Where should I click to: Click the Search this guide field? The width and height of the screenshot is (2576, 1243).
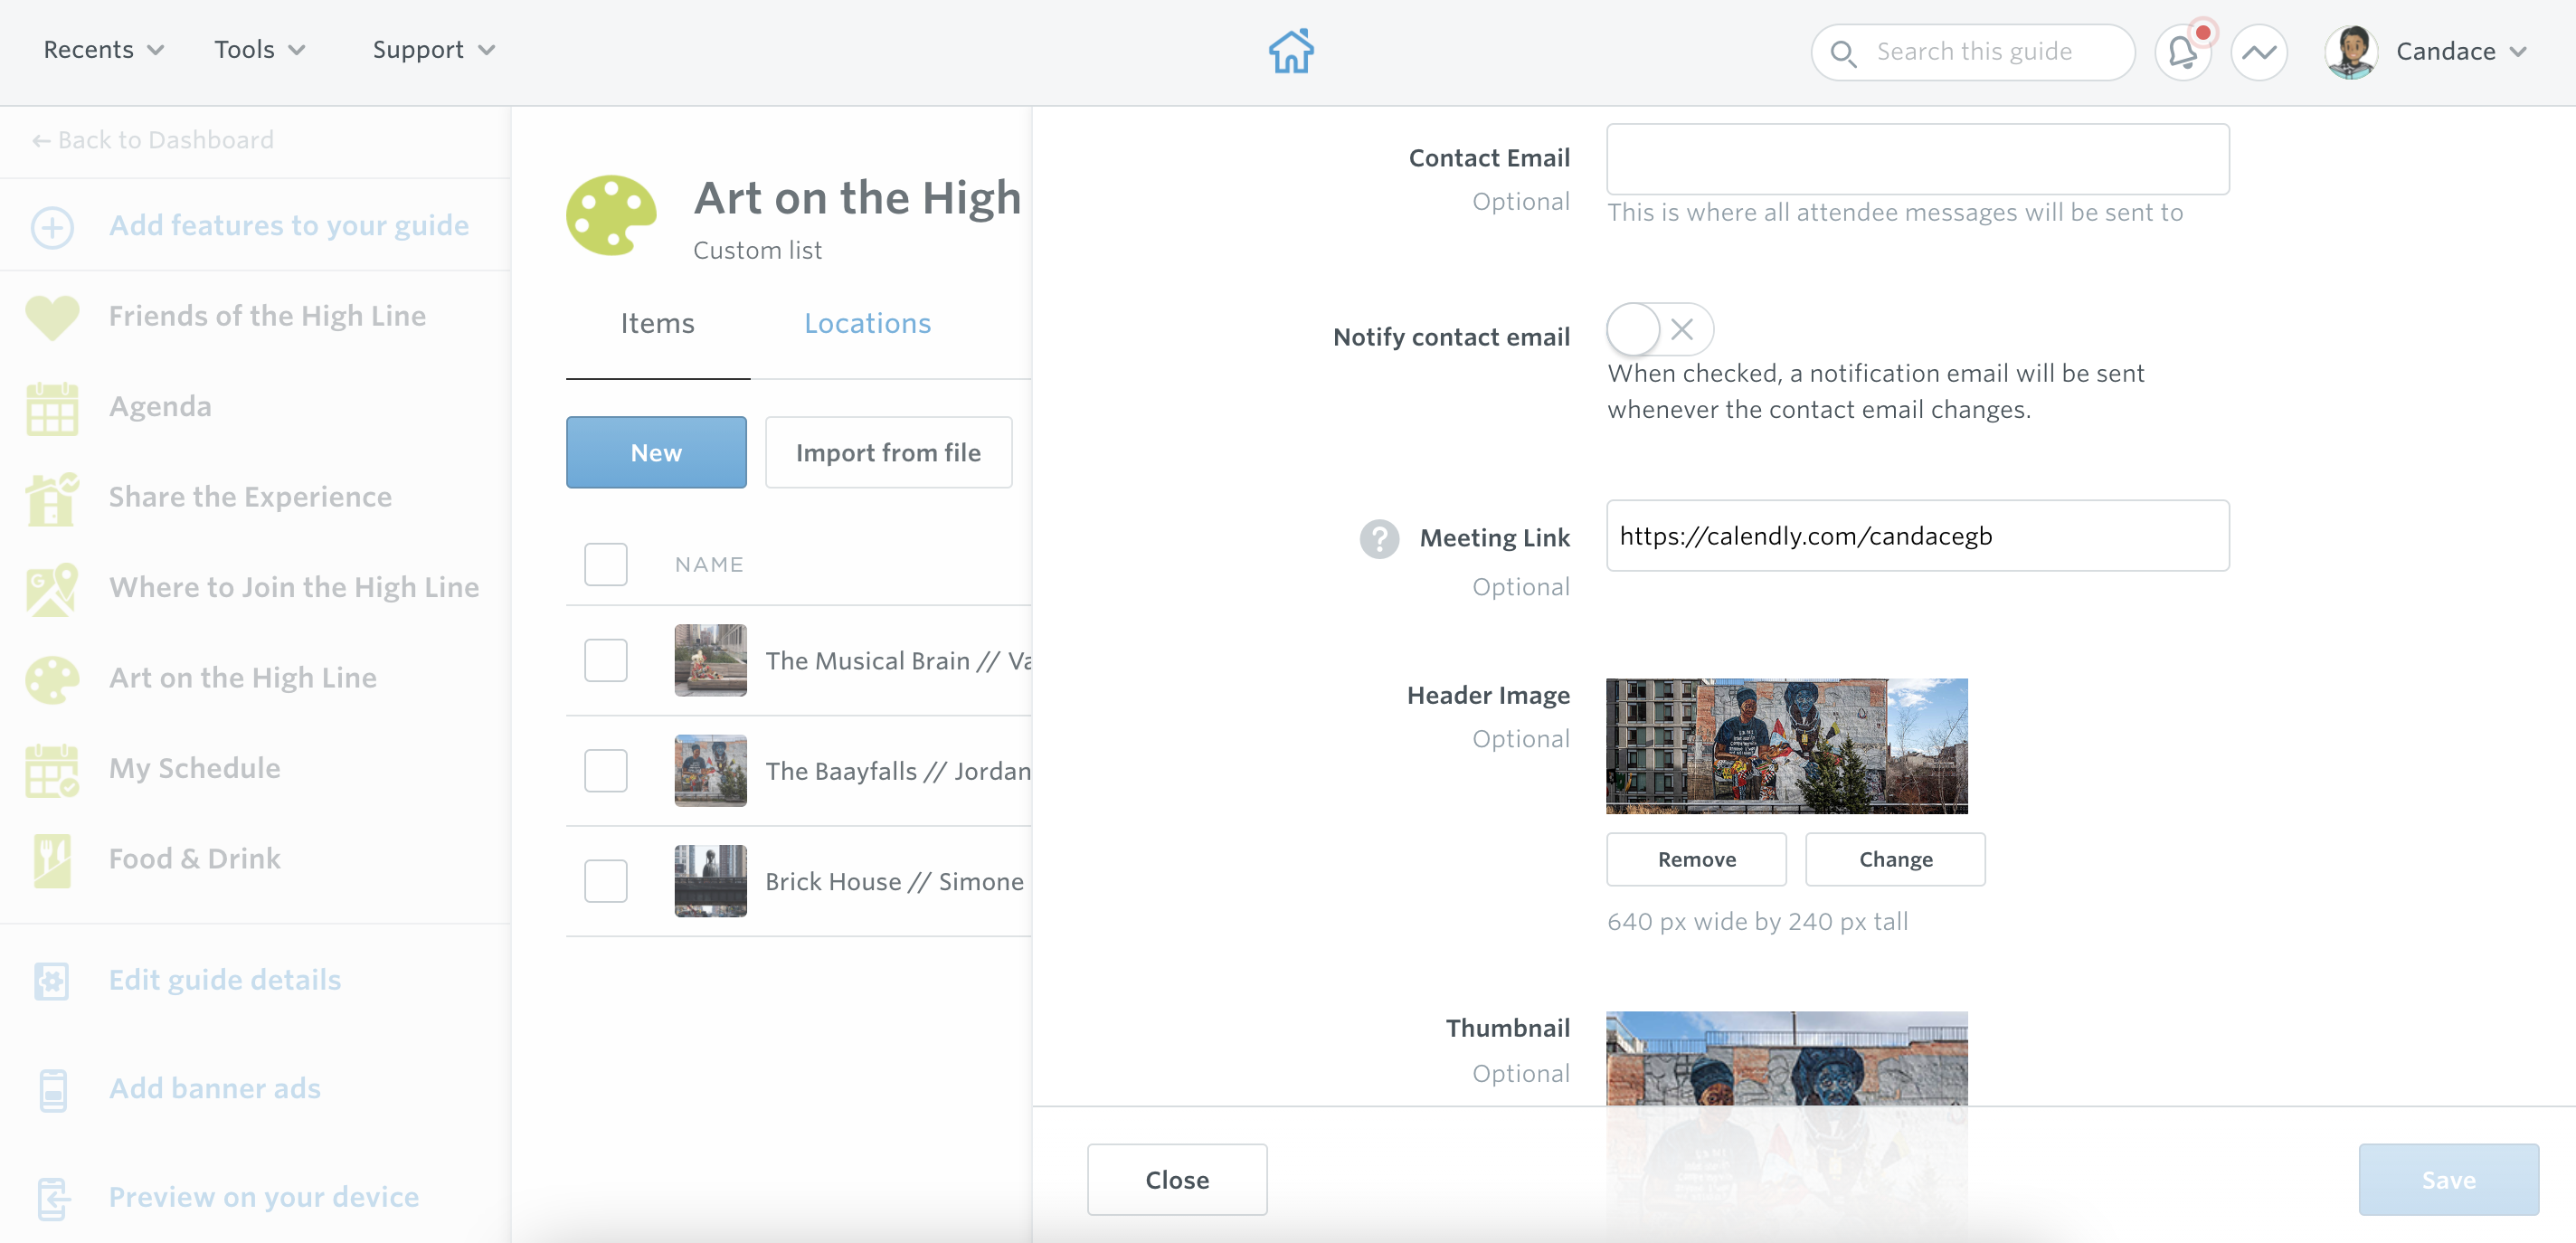[x=1972, y=52]
